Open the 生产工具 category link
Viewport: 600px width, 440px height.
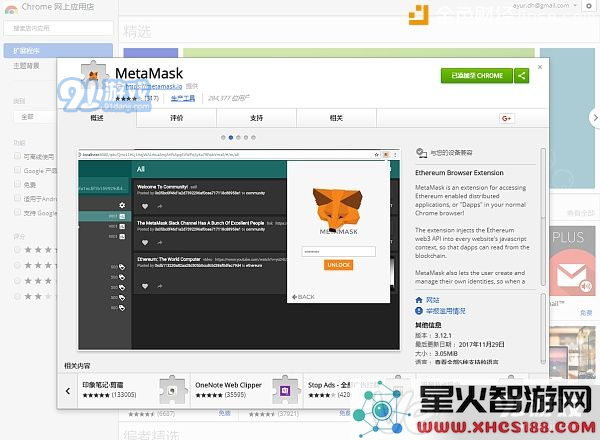(x=183, y=98)
